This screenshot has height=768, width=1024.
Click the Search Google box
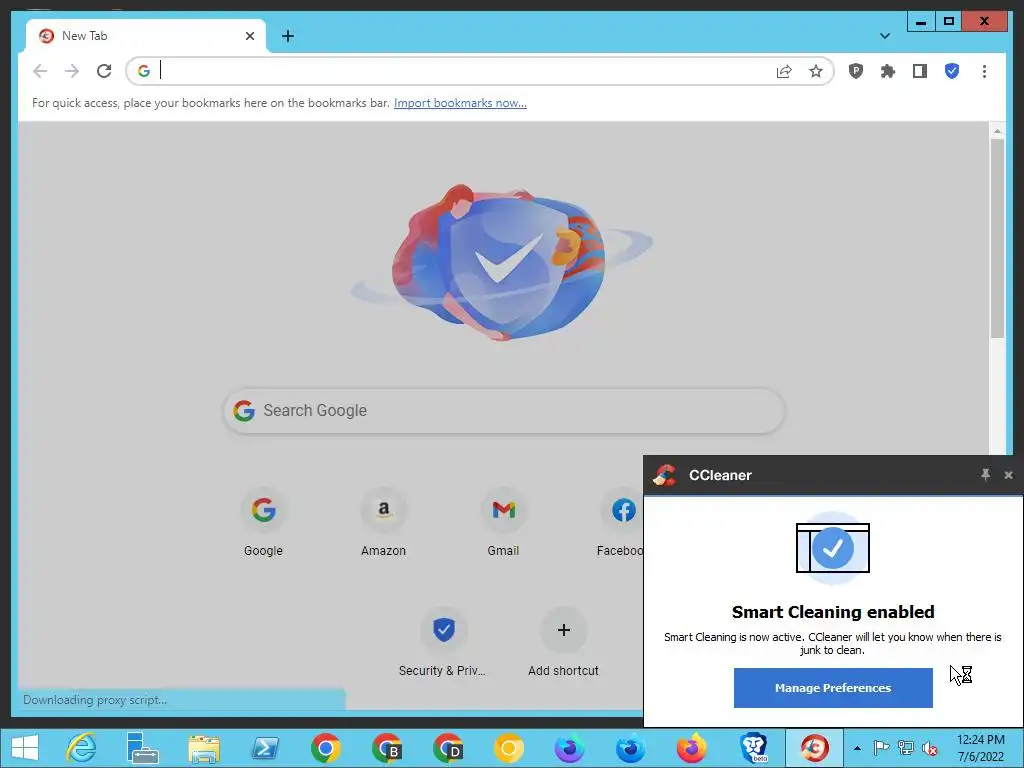click(504, 411)
